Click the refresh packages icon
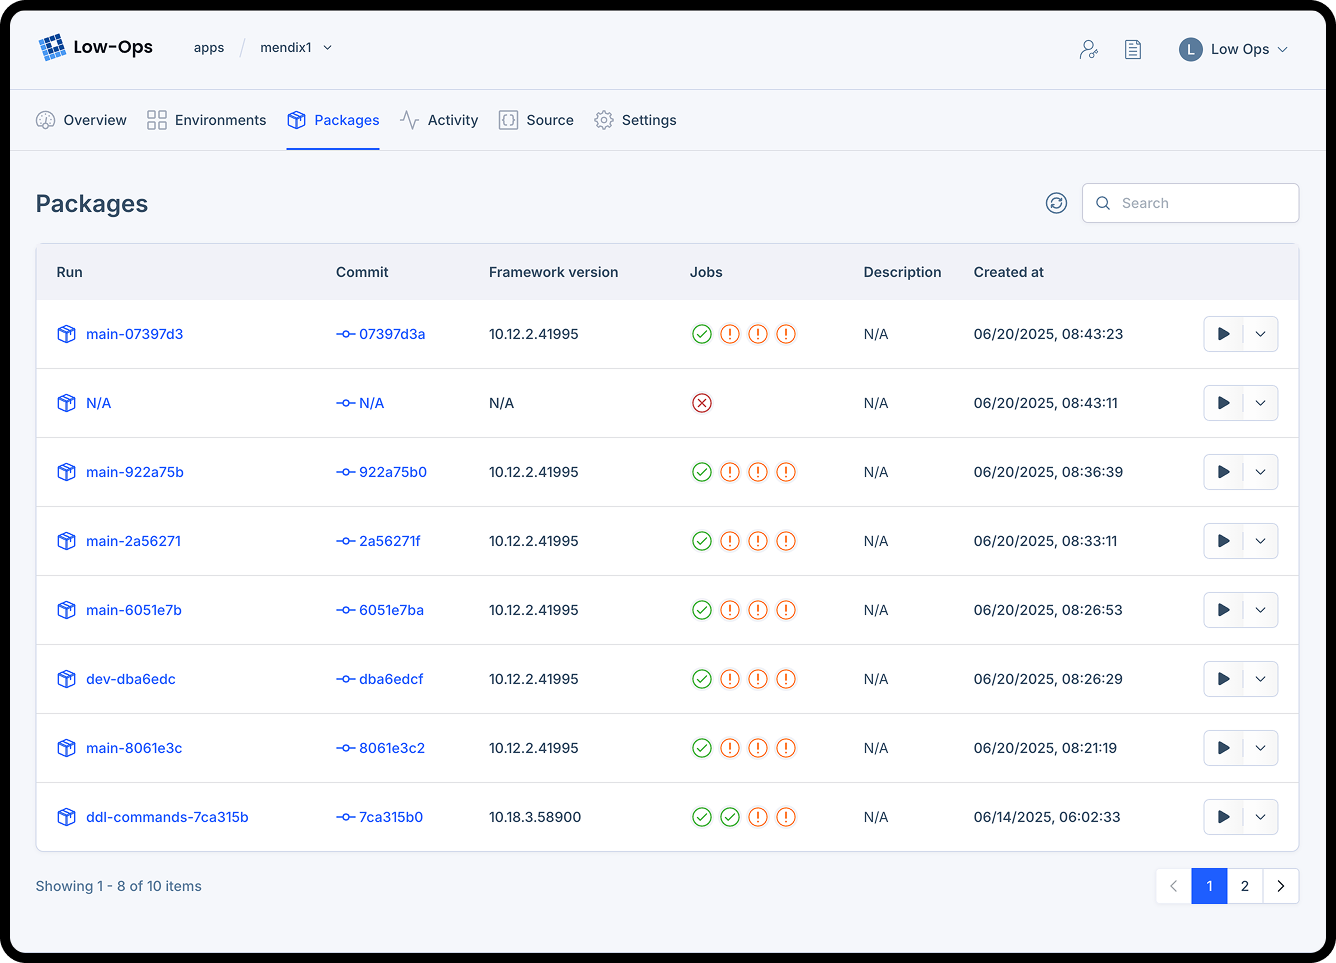Image resolution: width=1336 pixels, height=963 pixels. coord(1056,203)
